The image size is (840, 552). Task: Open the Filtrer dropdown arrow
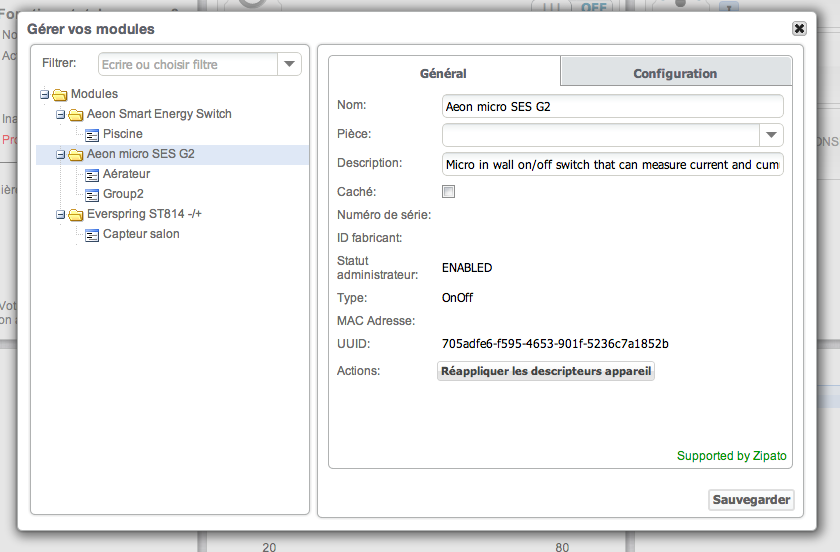pyautogui.click(x=289, y=65)
